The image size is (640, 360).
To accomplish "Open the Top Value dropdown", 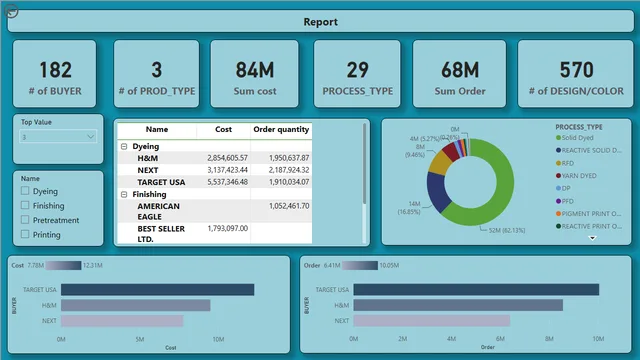I will pos(58,137).
